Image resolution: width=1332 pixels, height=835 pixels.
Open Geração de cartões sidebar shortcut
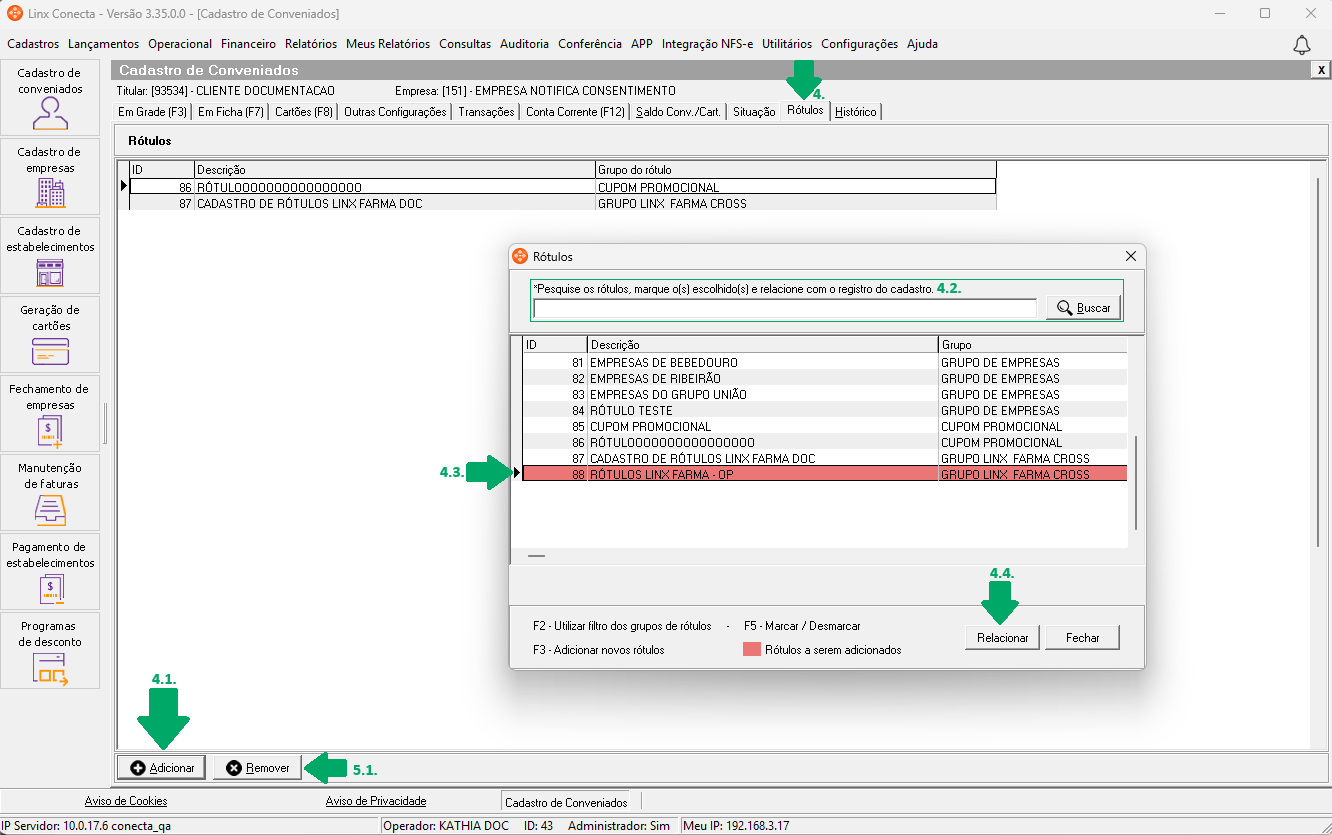[x=50, y=334]
